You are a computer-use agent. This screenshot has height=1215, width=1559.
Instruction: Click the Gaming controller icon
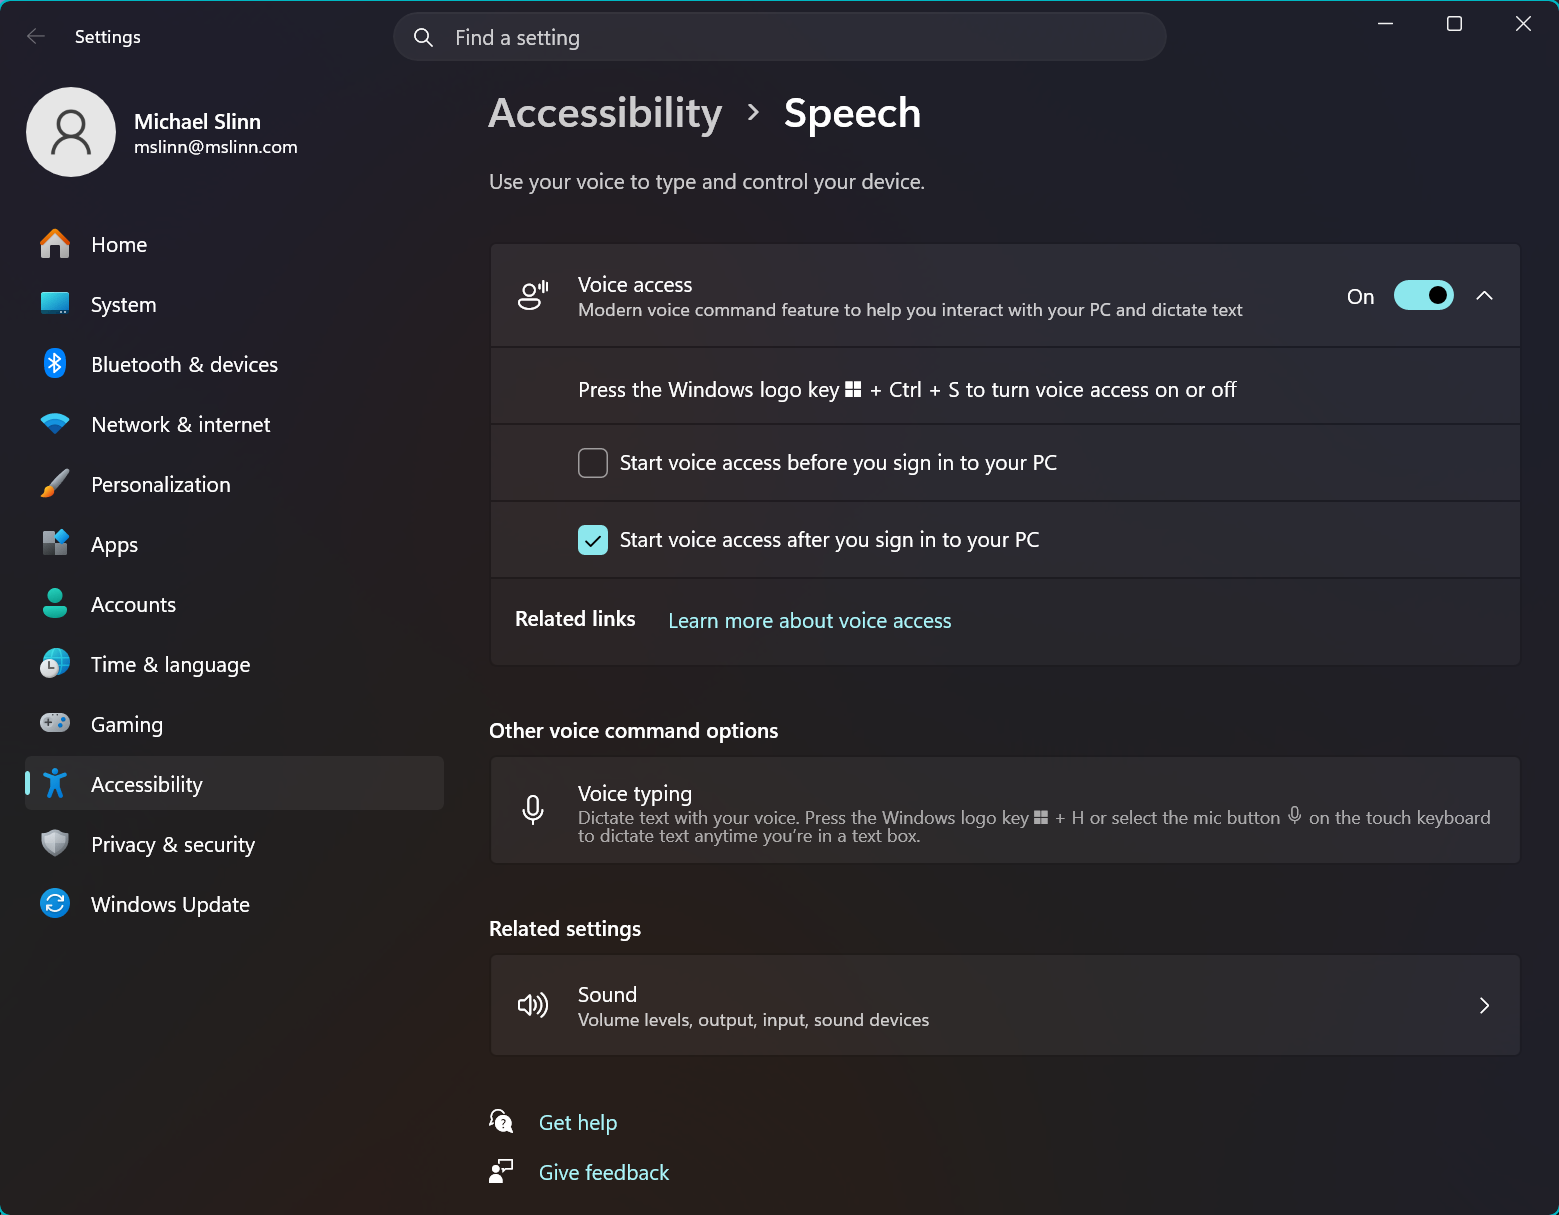[55, 723]
